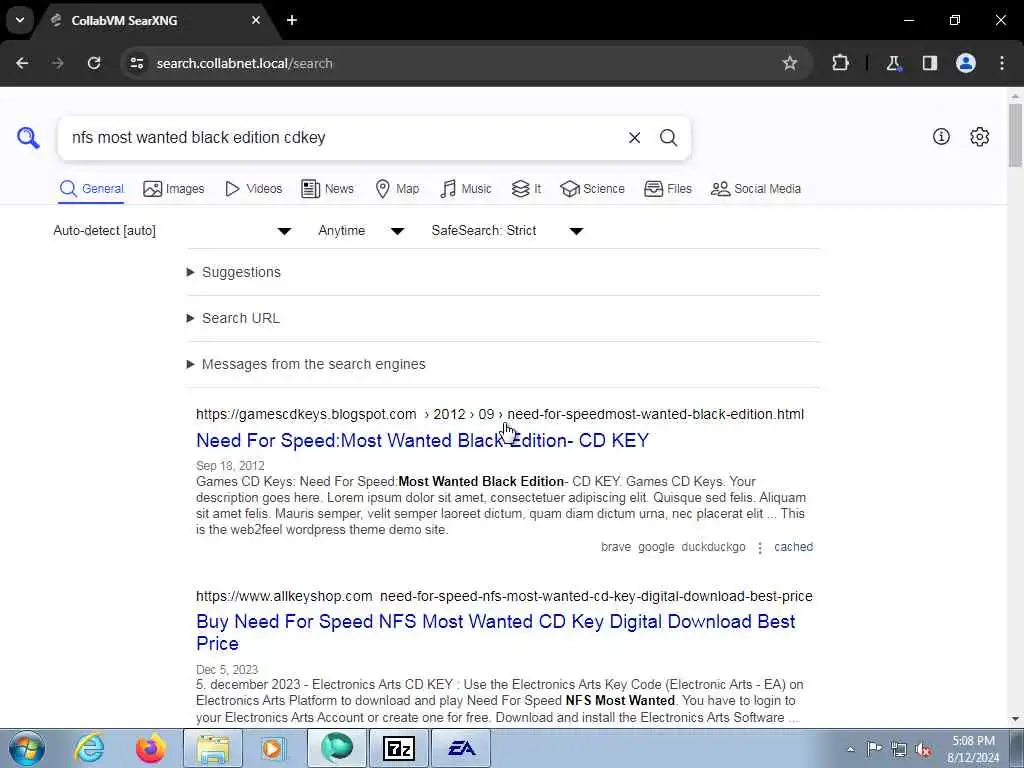Clear the search query with X
The image size is (1024, 768).
coord(634,138)
